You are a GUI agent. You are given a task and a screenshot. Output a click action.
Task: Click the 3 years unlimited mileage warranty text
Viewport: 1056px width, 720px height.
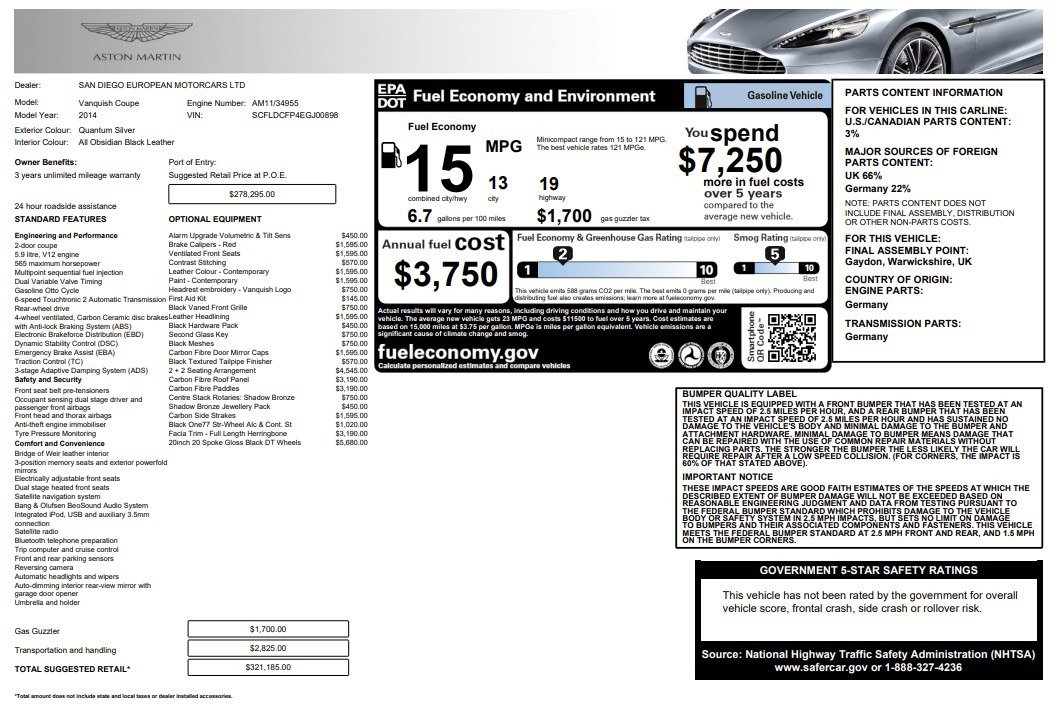(77, 175)
